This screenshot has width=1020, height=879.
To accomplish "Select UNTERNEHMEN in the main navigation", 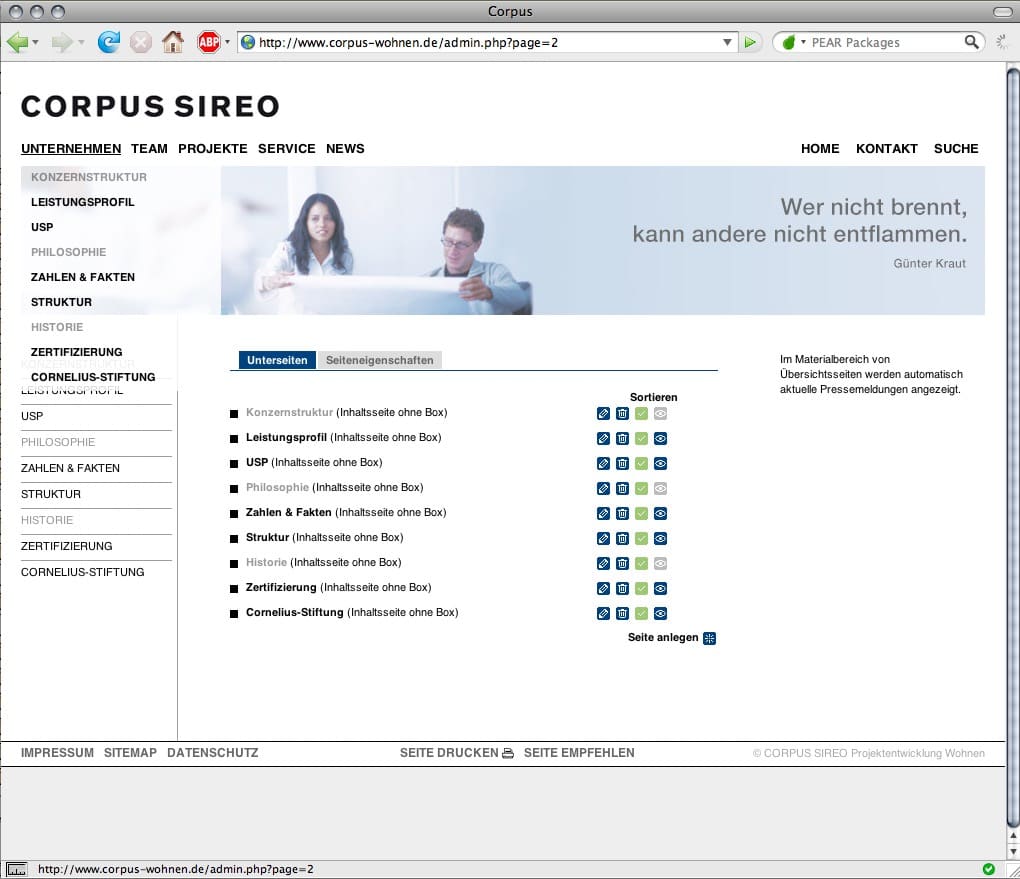I will click(71, 149).
